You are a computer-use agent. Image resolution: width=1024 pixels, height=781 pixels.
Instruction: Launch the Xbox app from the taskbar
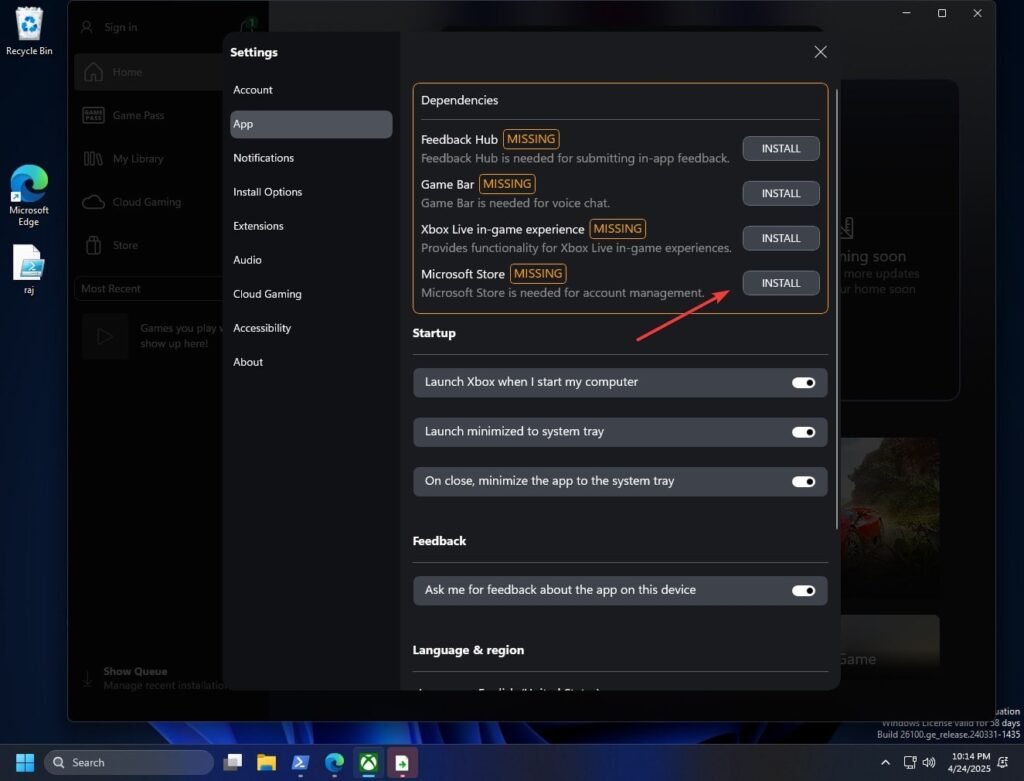coord(368,762)
